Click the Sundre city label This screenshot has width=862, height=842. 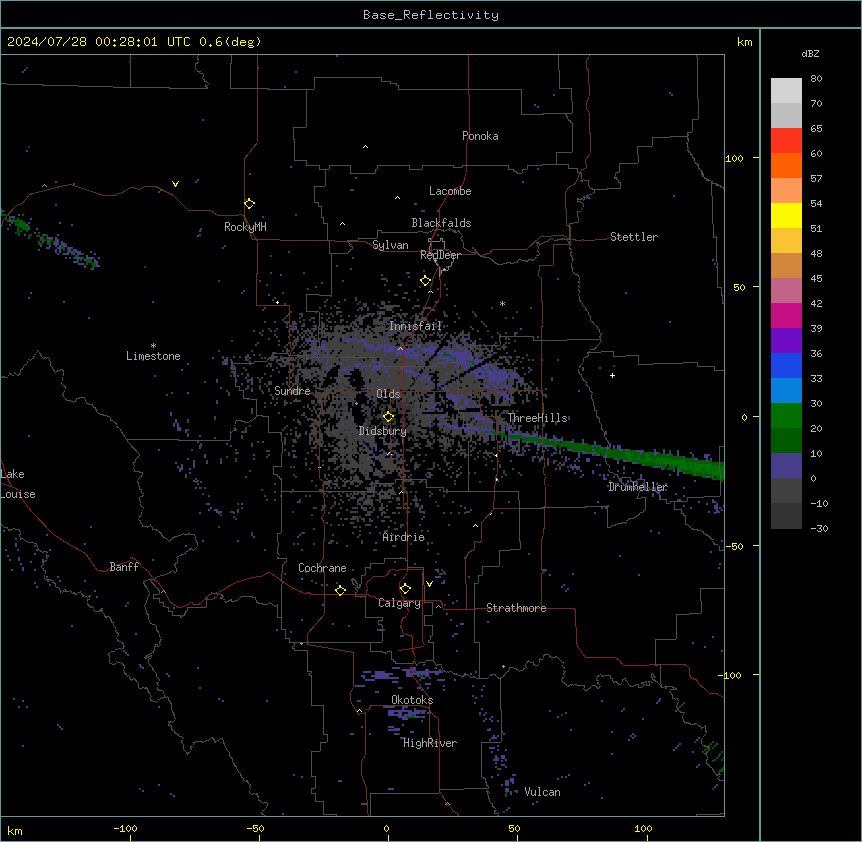click(x=292, y=391)
